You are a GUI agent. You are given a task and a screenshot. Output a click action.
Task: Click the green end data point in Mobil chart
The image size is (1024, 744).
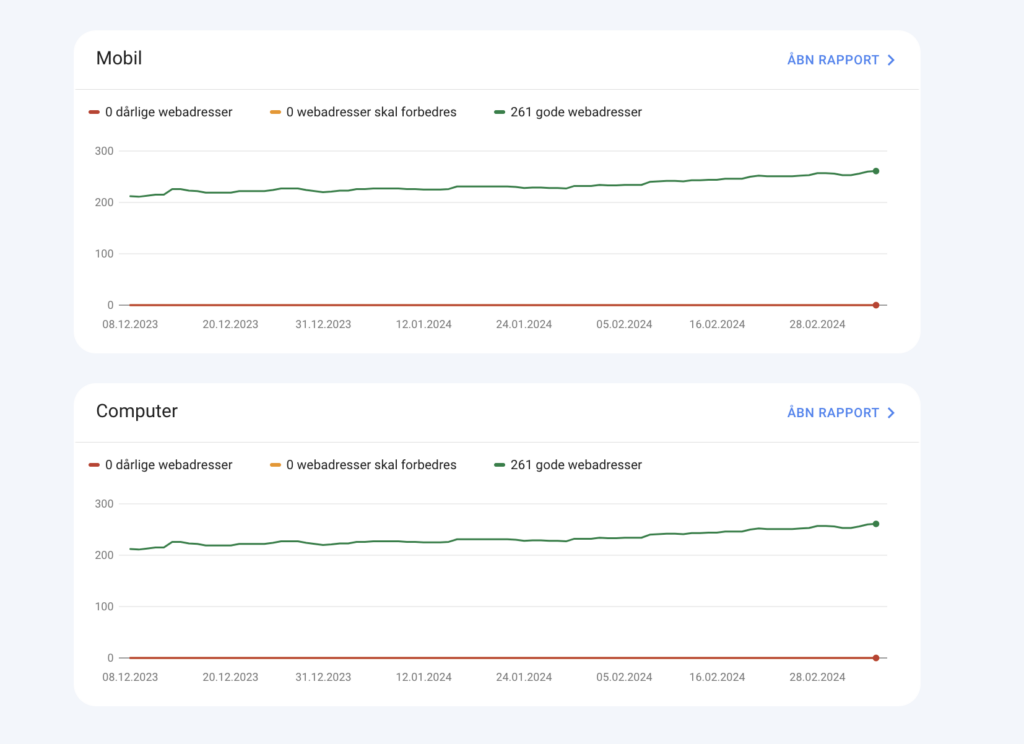click(876, 171)
